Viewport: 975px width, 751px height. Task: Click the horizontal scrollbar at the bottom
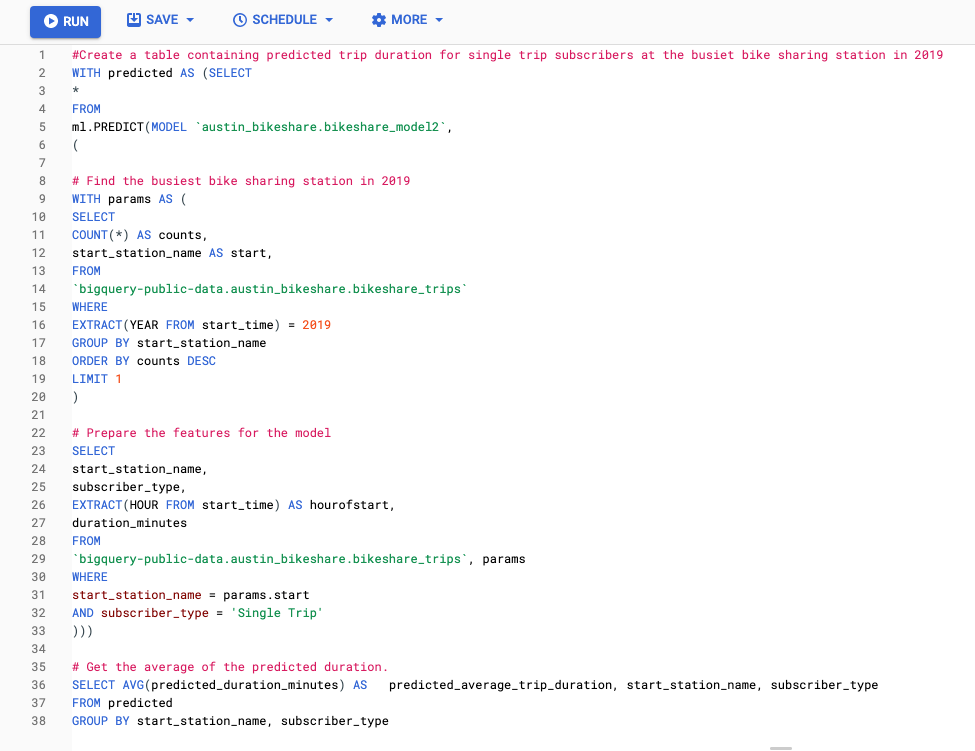783,746
